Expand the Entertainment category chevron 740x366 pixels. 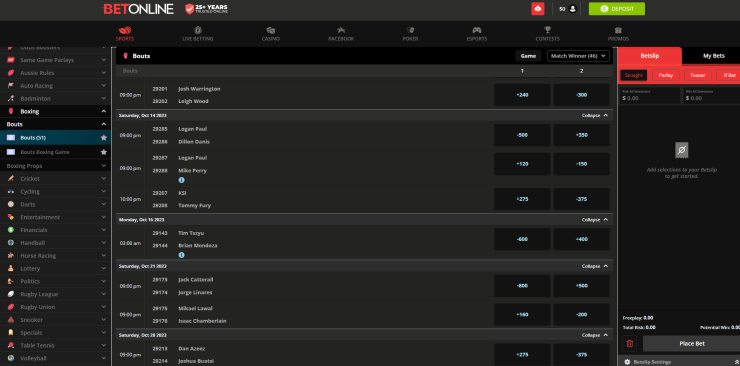tap(103, 217)
